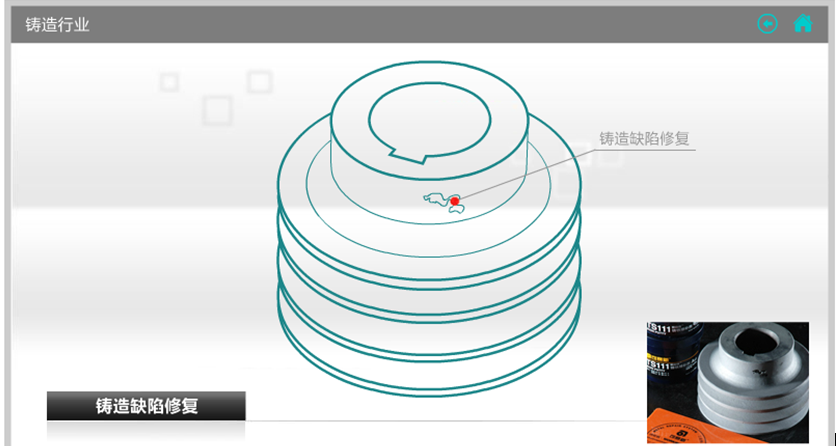Open the black 铸造缺陷修复 banner button
This screenshot has height=447, width=836.
click(146, 406)
